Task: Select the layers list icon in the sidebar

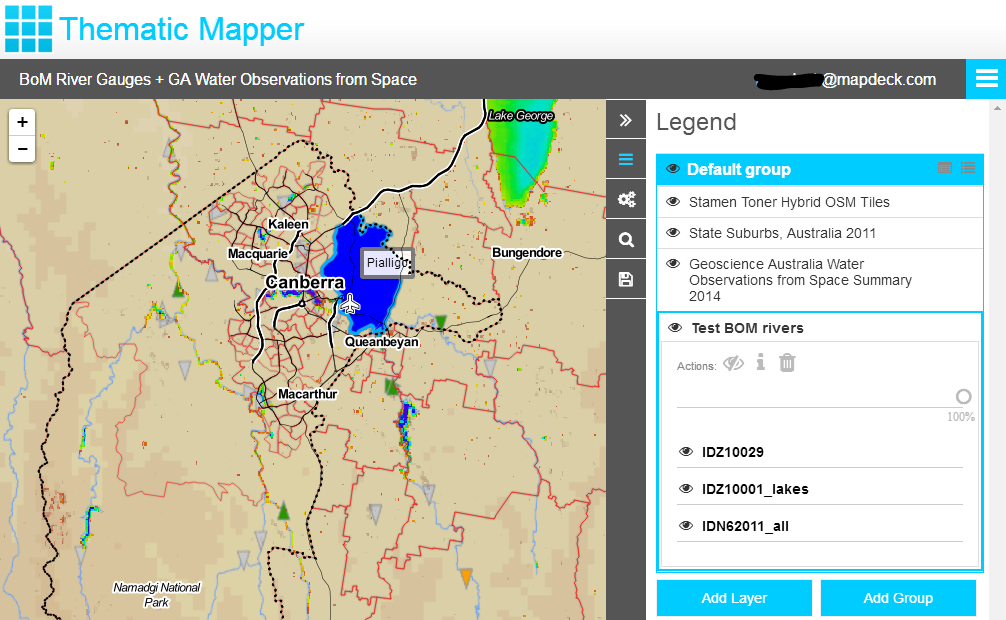Action: pyautogui.click(x=626, y=158)
